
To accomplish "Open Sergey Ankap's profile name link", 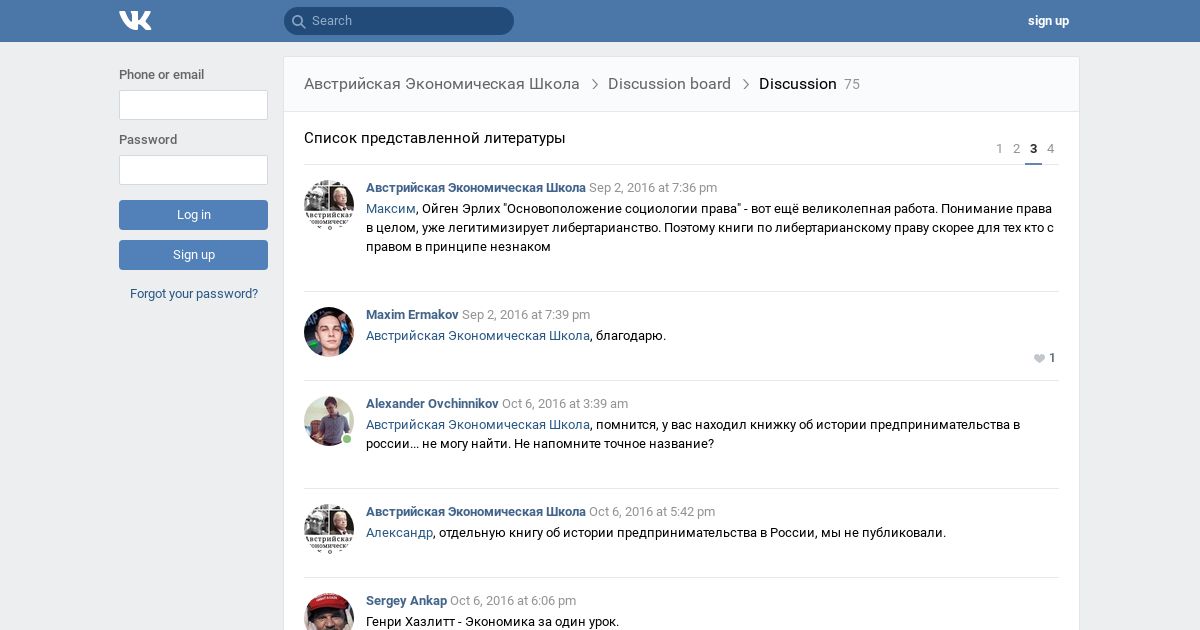I will click(406, 601).
